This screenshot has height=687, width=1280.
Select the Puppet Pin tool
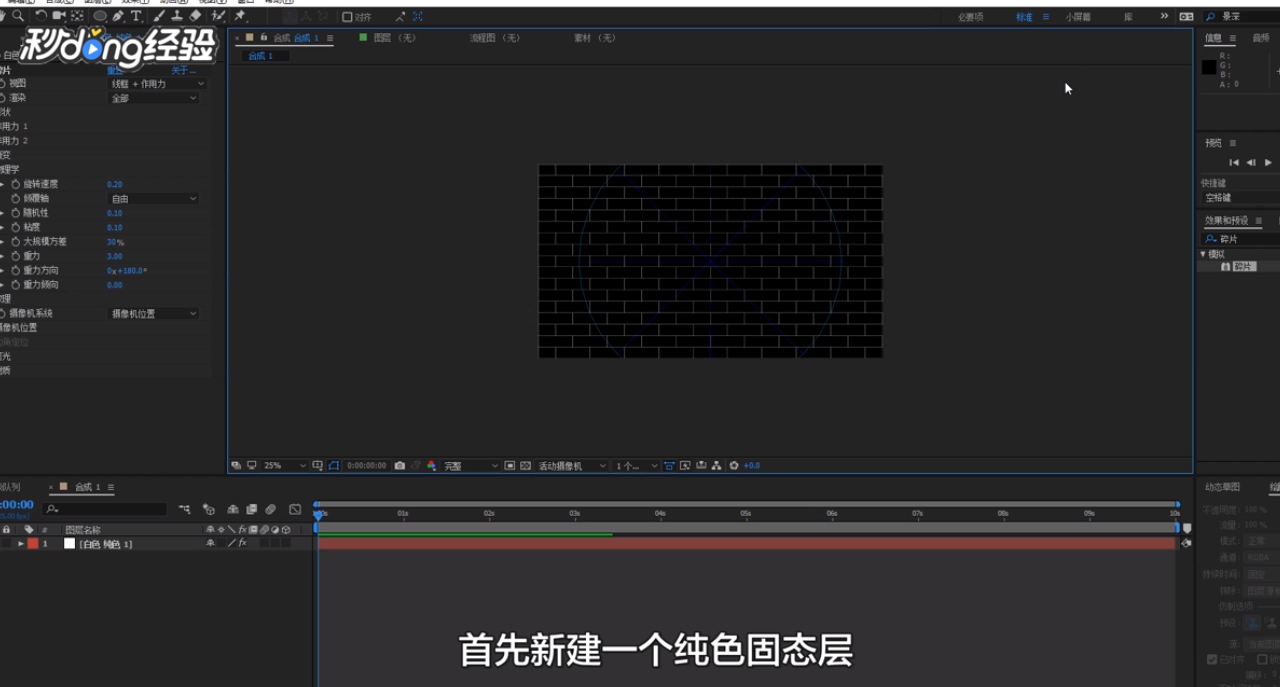pyautogui.click(x=240, y=16)
